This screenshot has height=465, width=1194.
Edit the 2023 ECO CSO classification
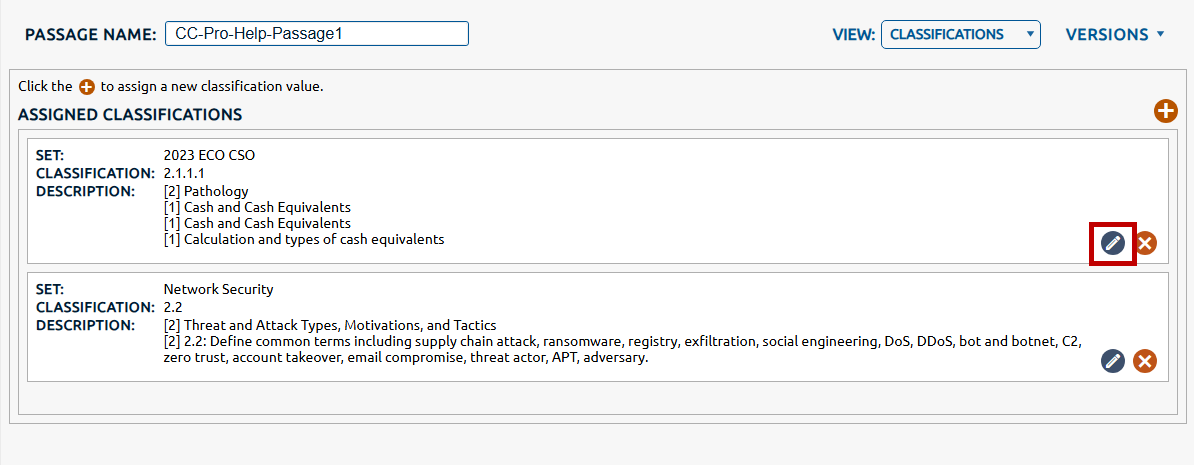[x=1112, y=243]
